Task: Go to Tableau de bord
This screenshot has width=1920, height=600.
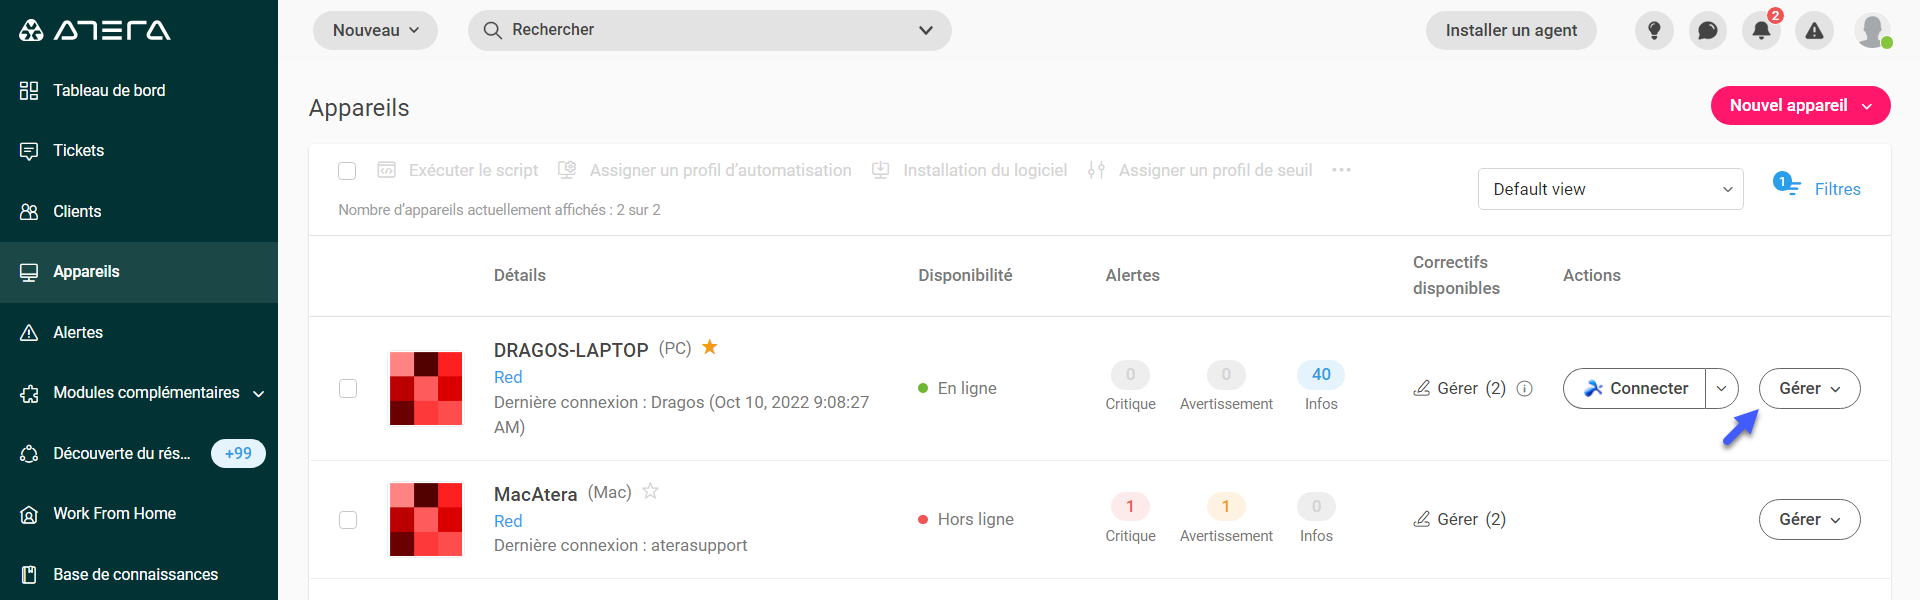Action: point(139,91)
